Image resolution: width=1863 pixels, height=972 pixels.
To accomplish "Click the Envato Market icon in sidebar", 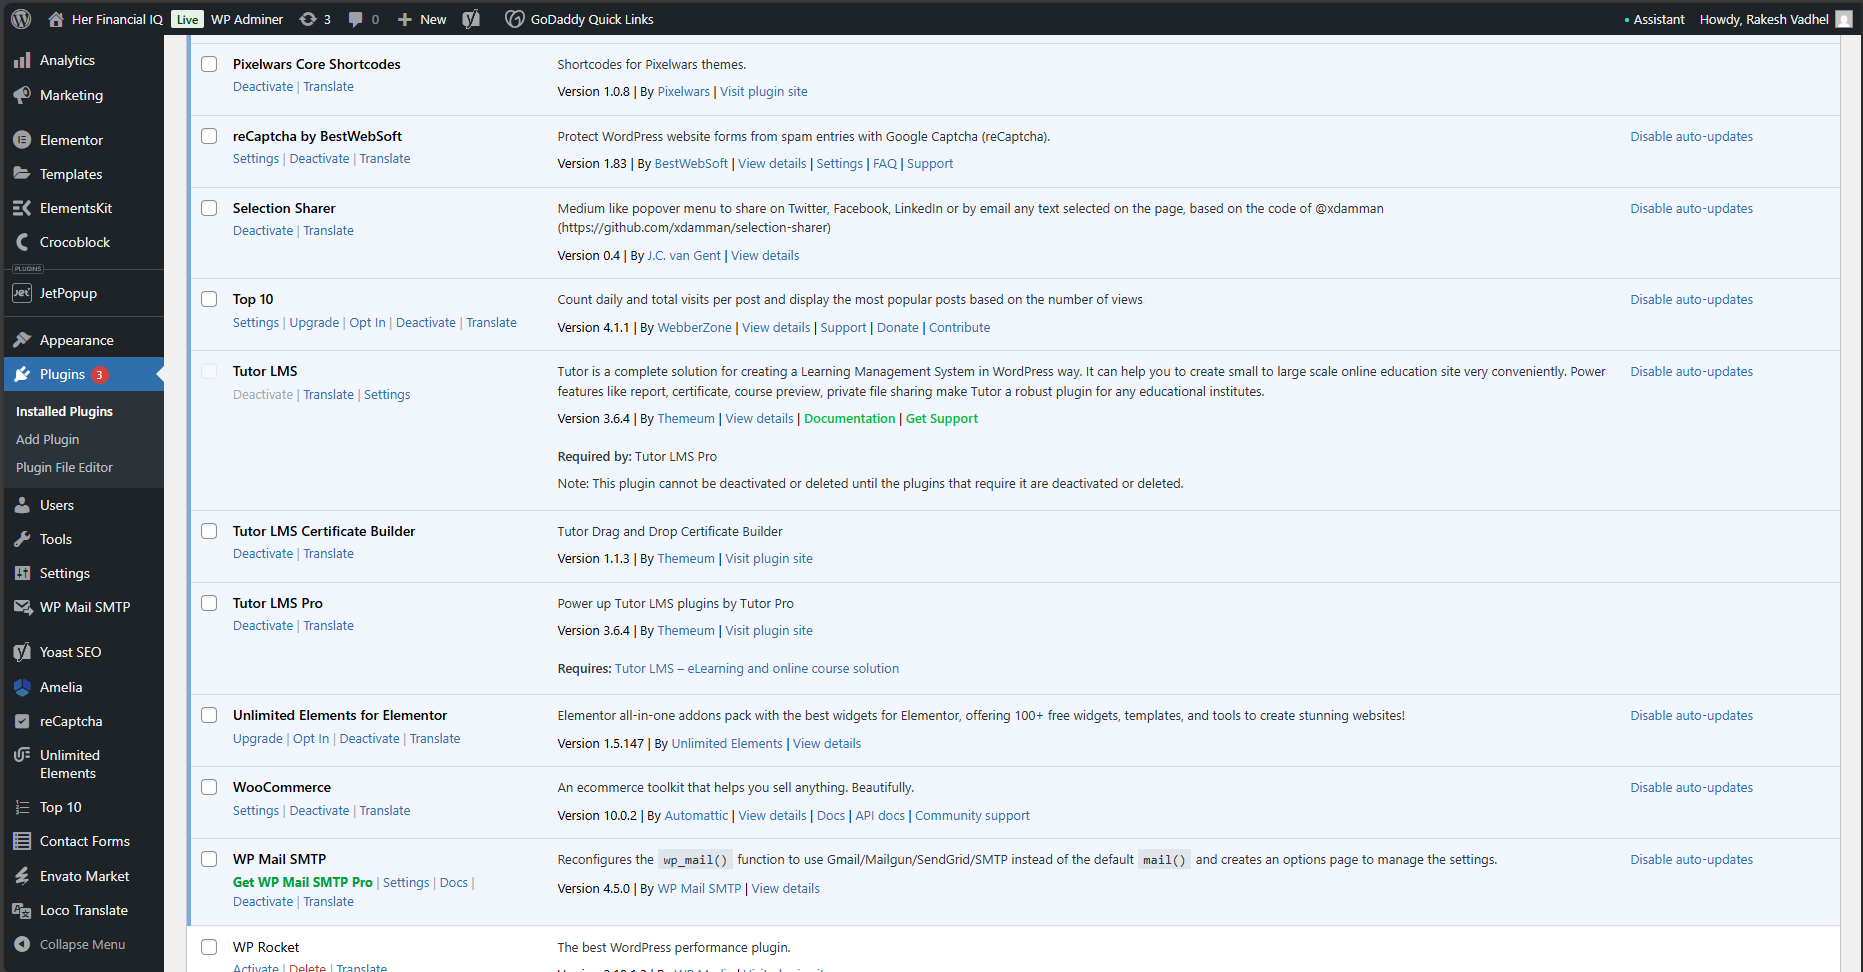I will click(22, 876).
